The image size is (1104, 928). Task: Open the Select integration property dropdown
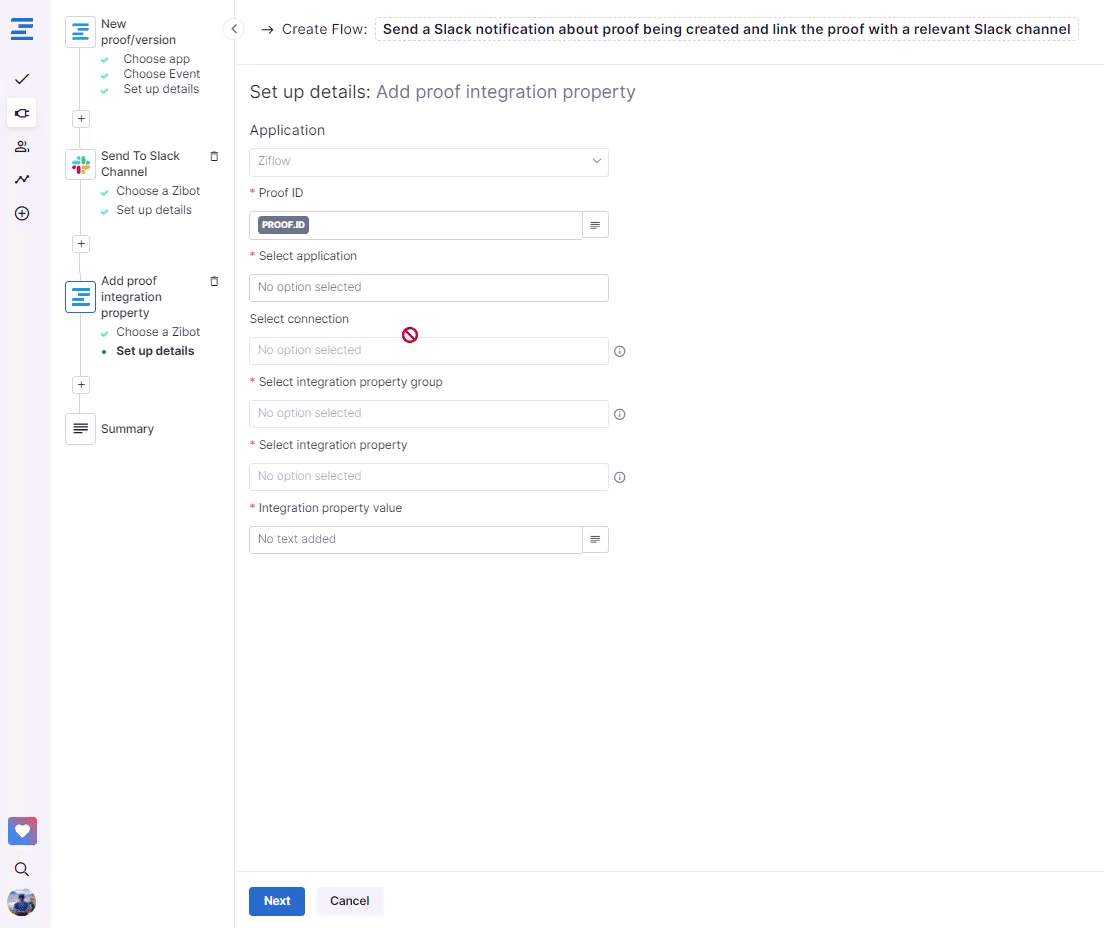point(428,477)
